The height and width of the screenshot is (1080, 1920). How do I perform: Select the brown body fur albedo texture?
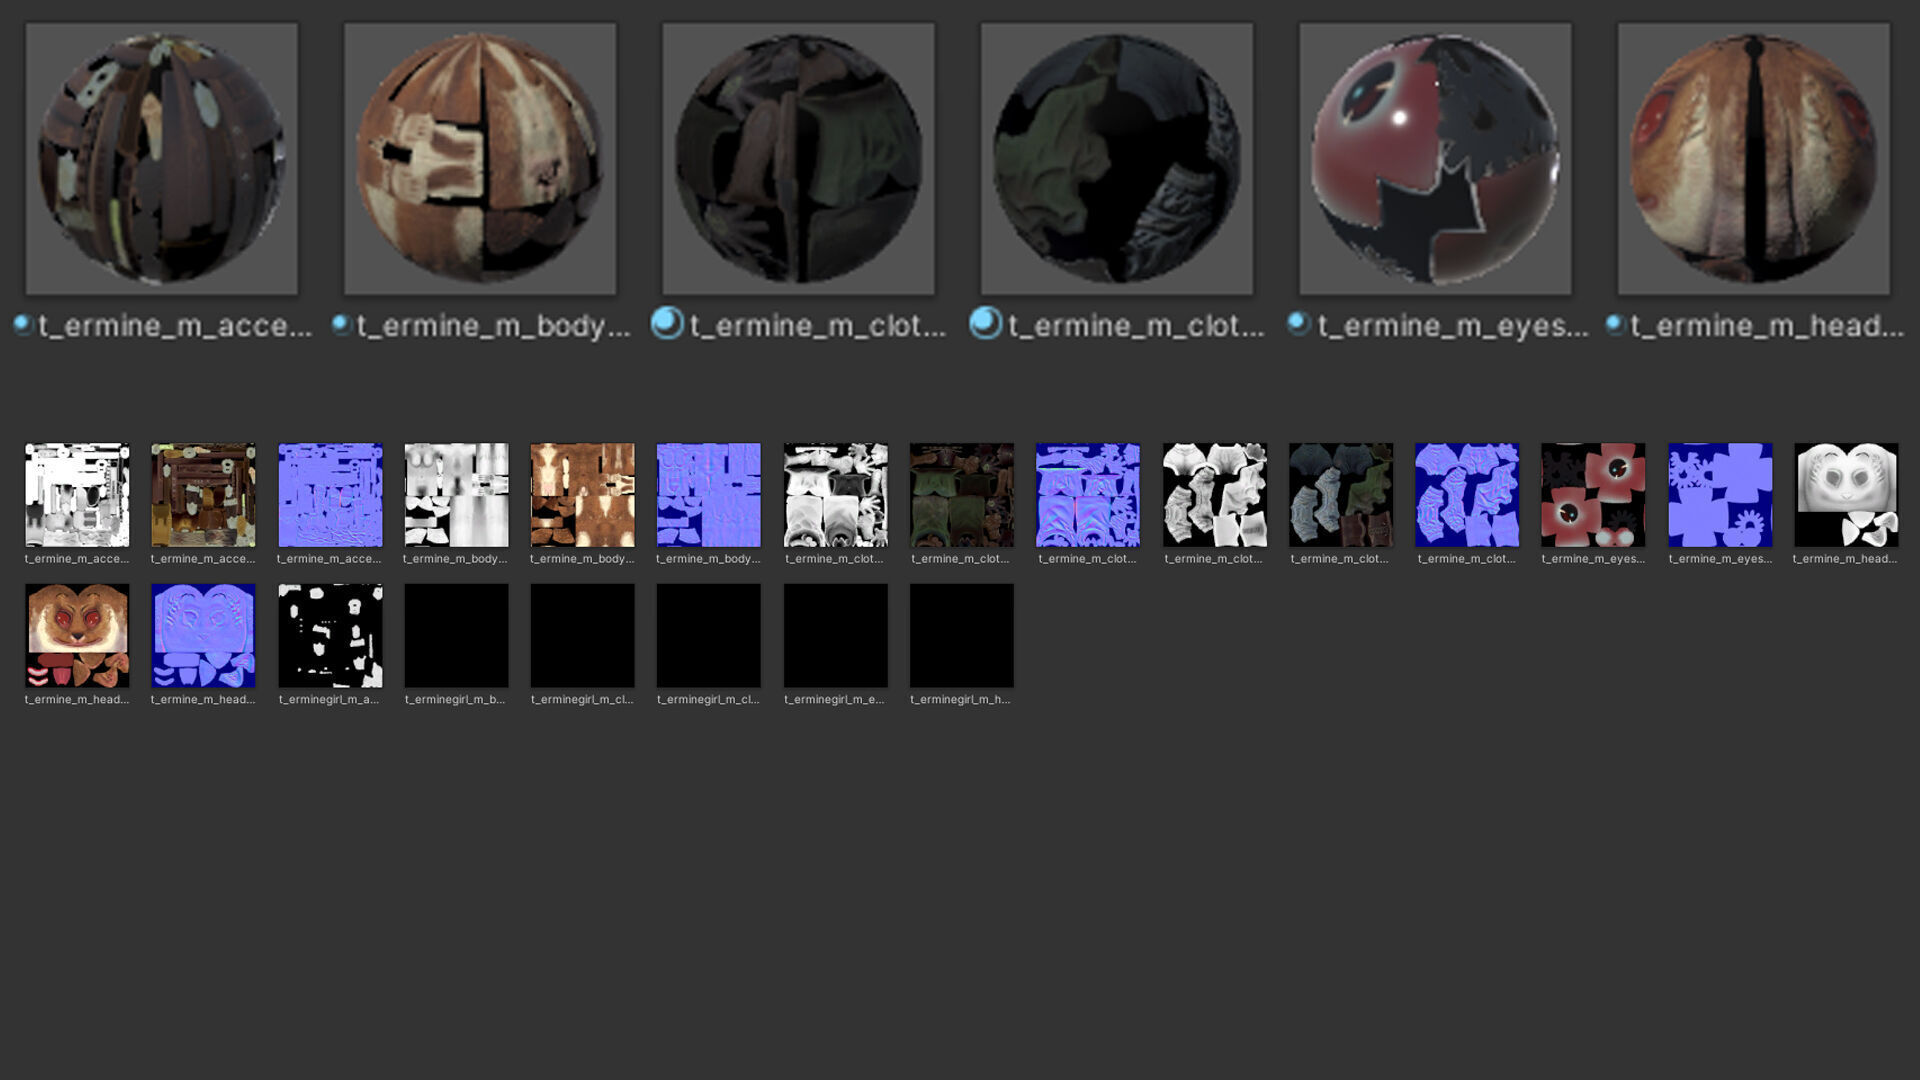tap(582, 495)
